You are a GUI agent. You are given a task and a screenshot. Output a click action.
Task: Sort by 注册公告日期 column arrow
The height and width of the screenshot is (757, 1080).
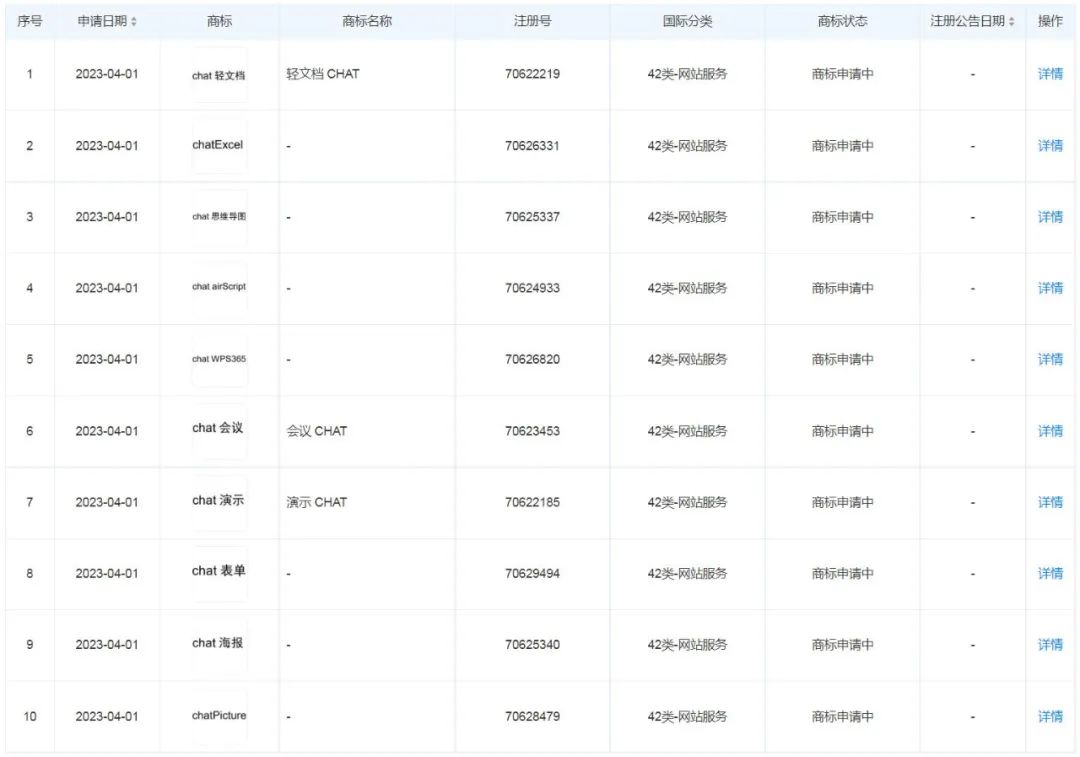click(1011, 21)
